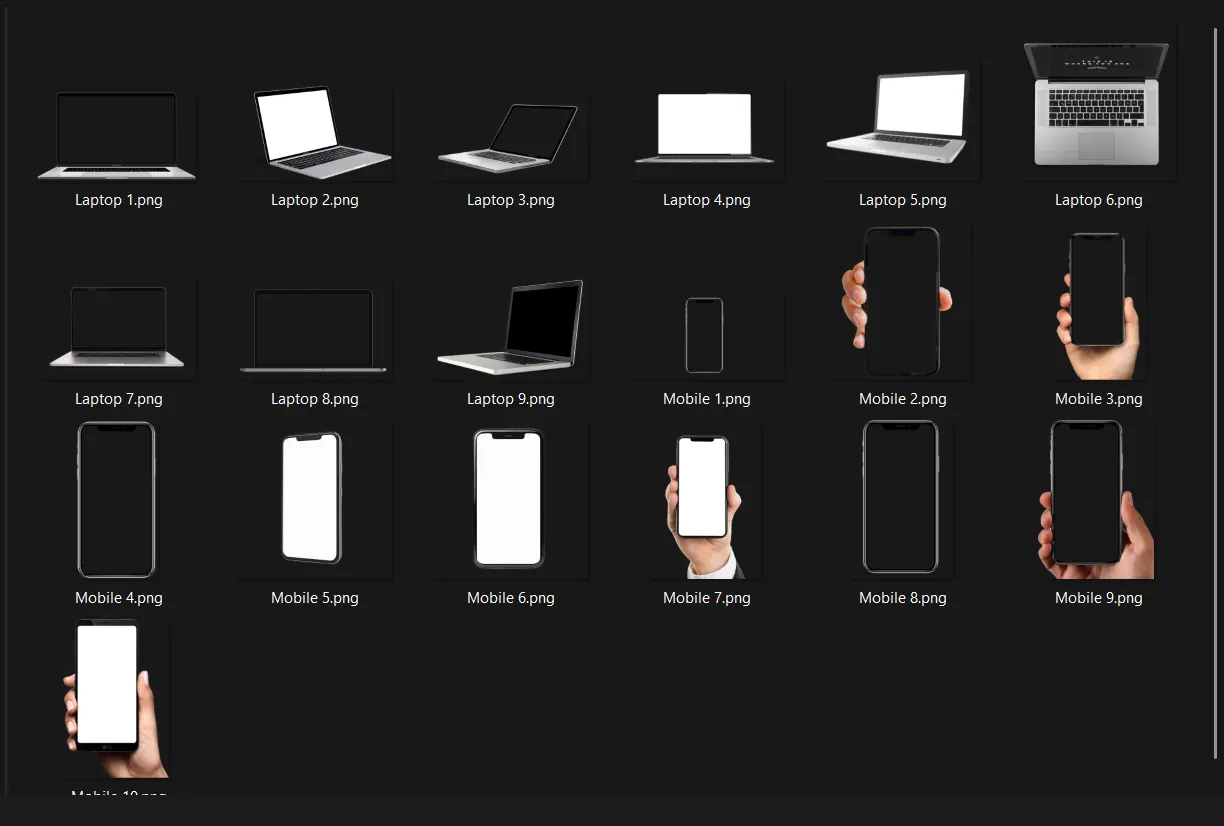Open the Mobile 6.png white screen phone
The width and height of the screenshot is (1224, 826).
(x=509, y=499)
